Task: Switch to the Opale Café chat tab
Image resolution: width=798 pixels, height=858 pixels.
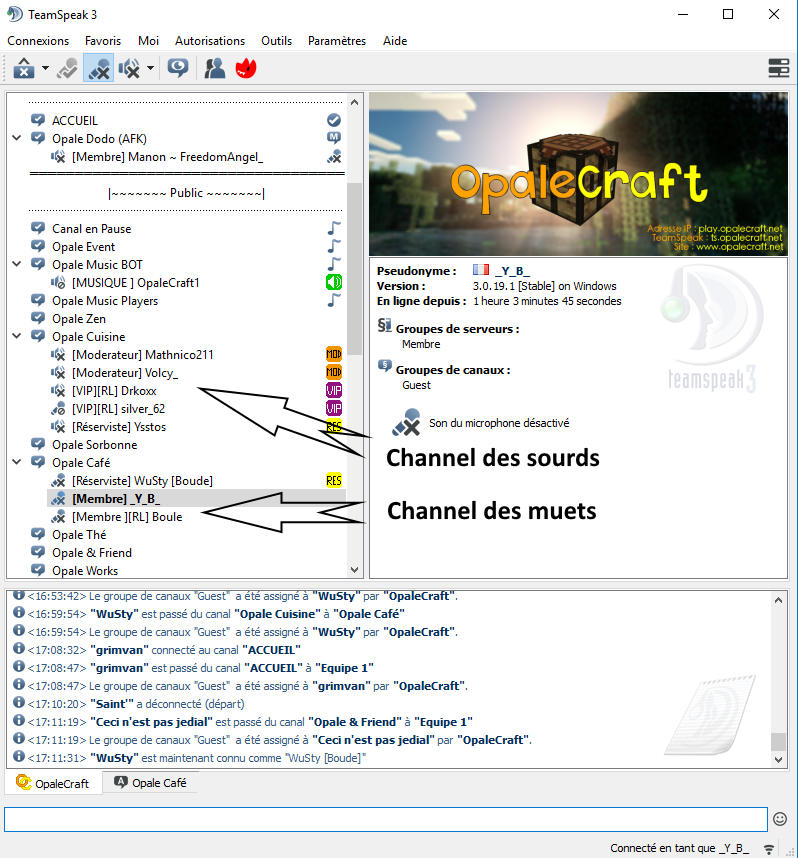Action: (x=151, y=782)
